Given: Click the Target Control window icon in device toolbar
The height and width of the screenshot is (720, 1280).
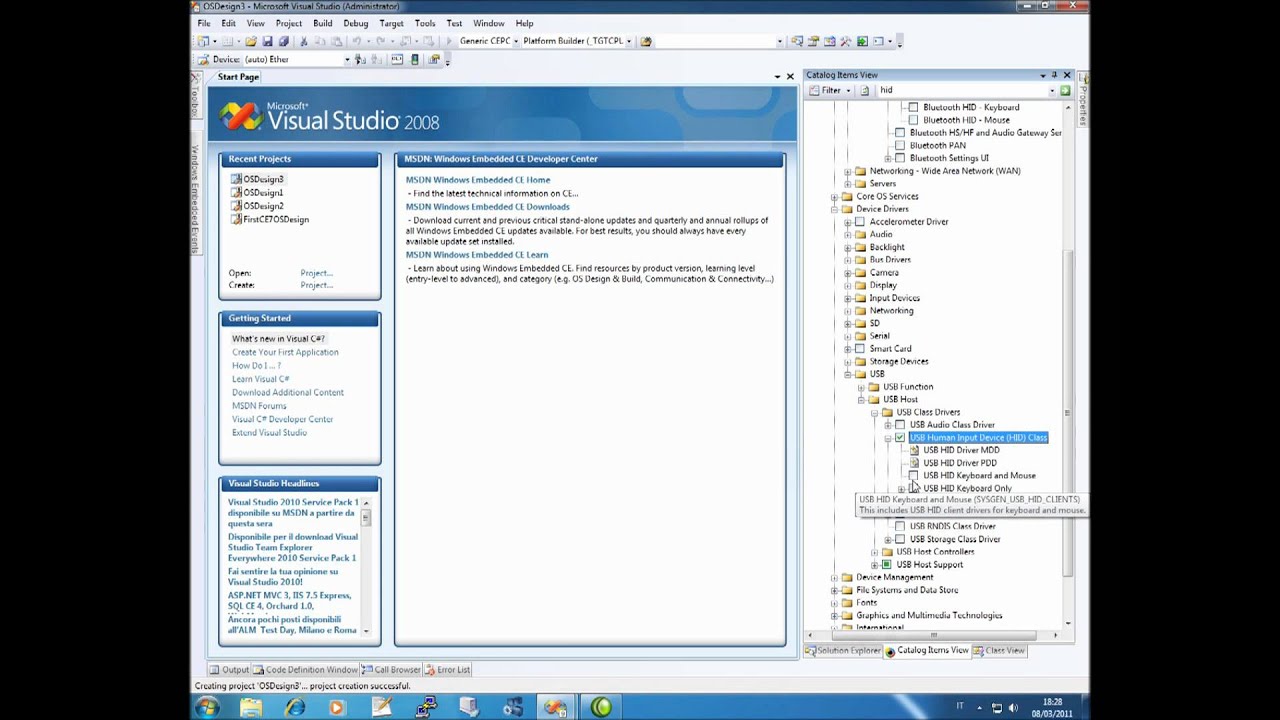Looking at the screenshot, I should pos(397,59).
